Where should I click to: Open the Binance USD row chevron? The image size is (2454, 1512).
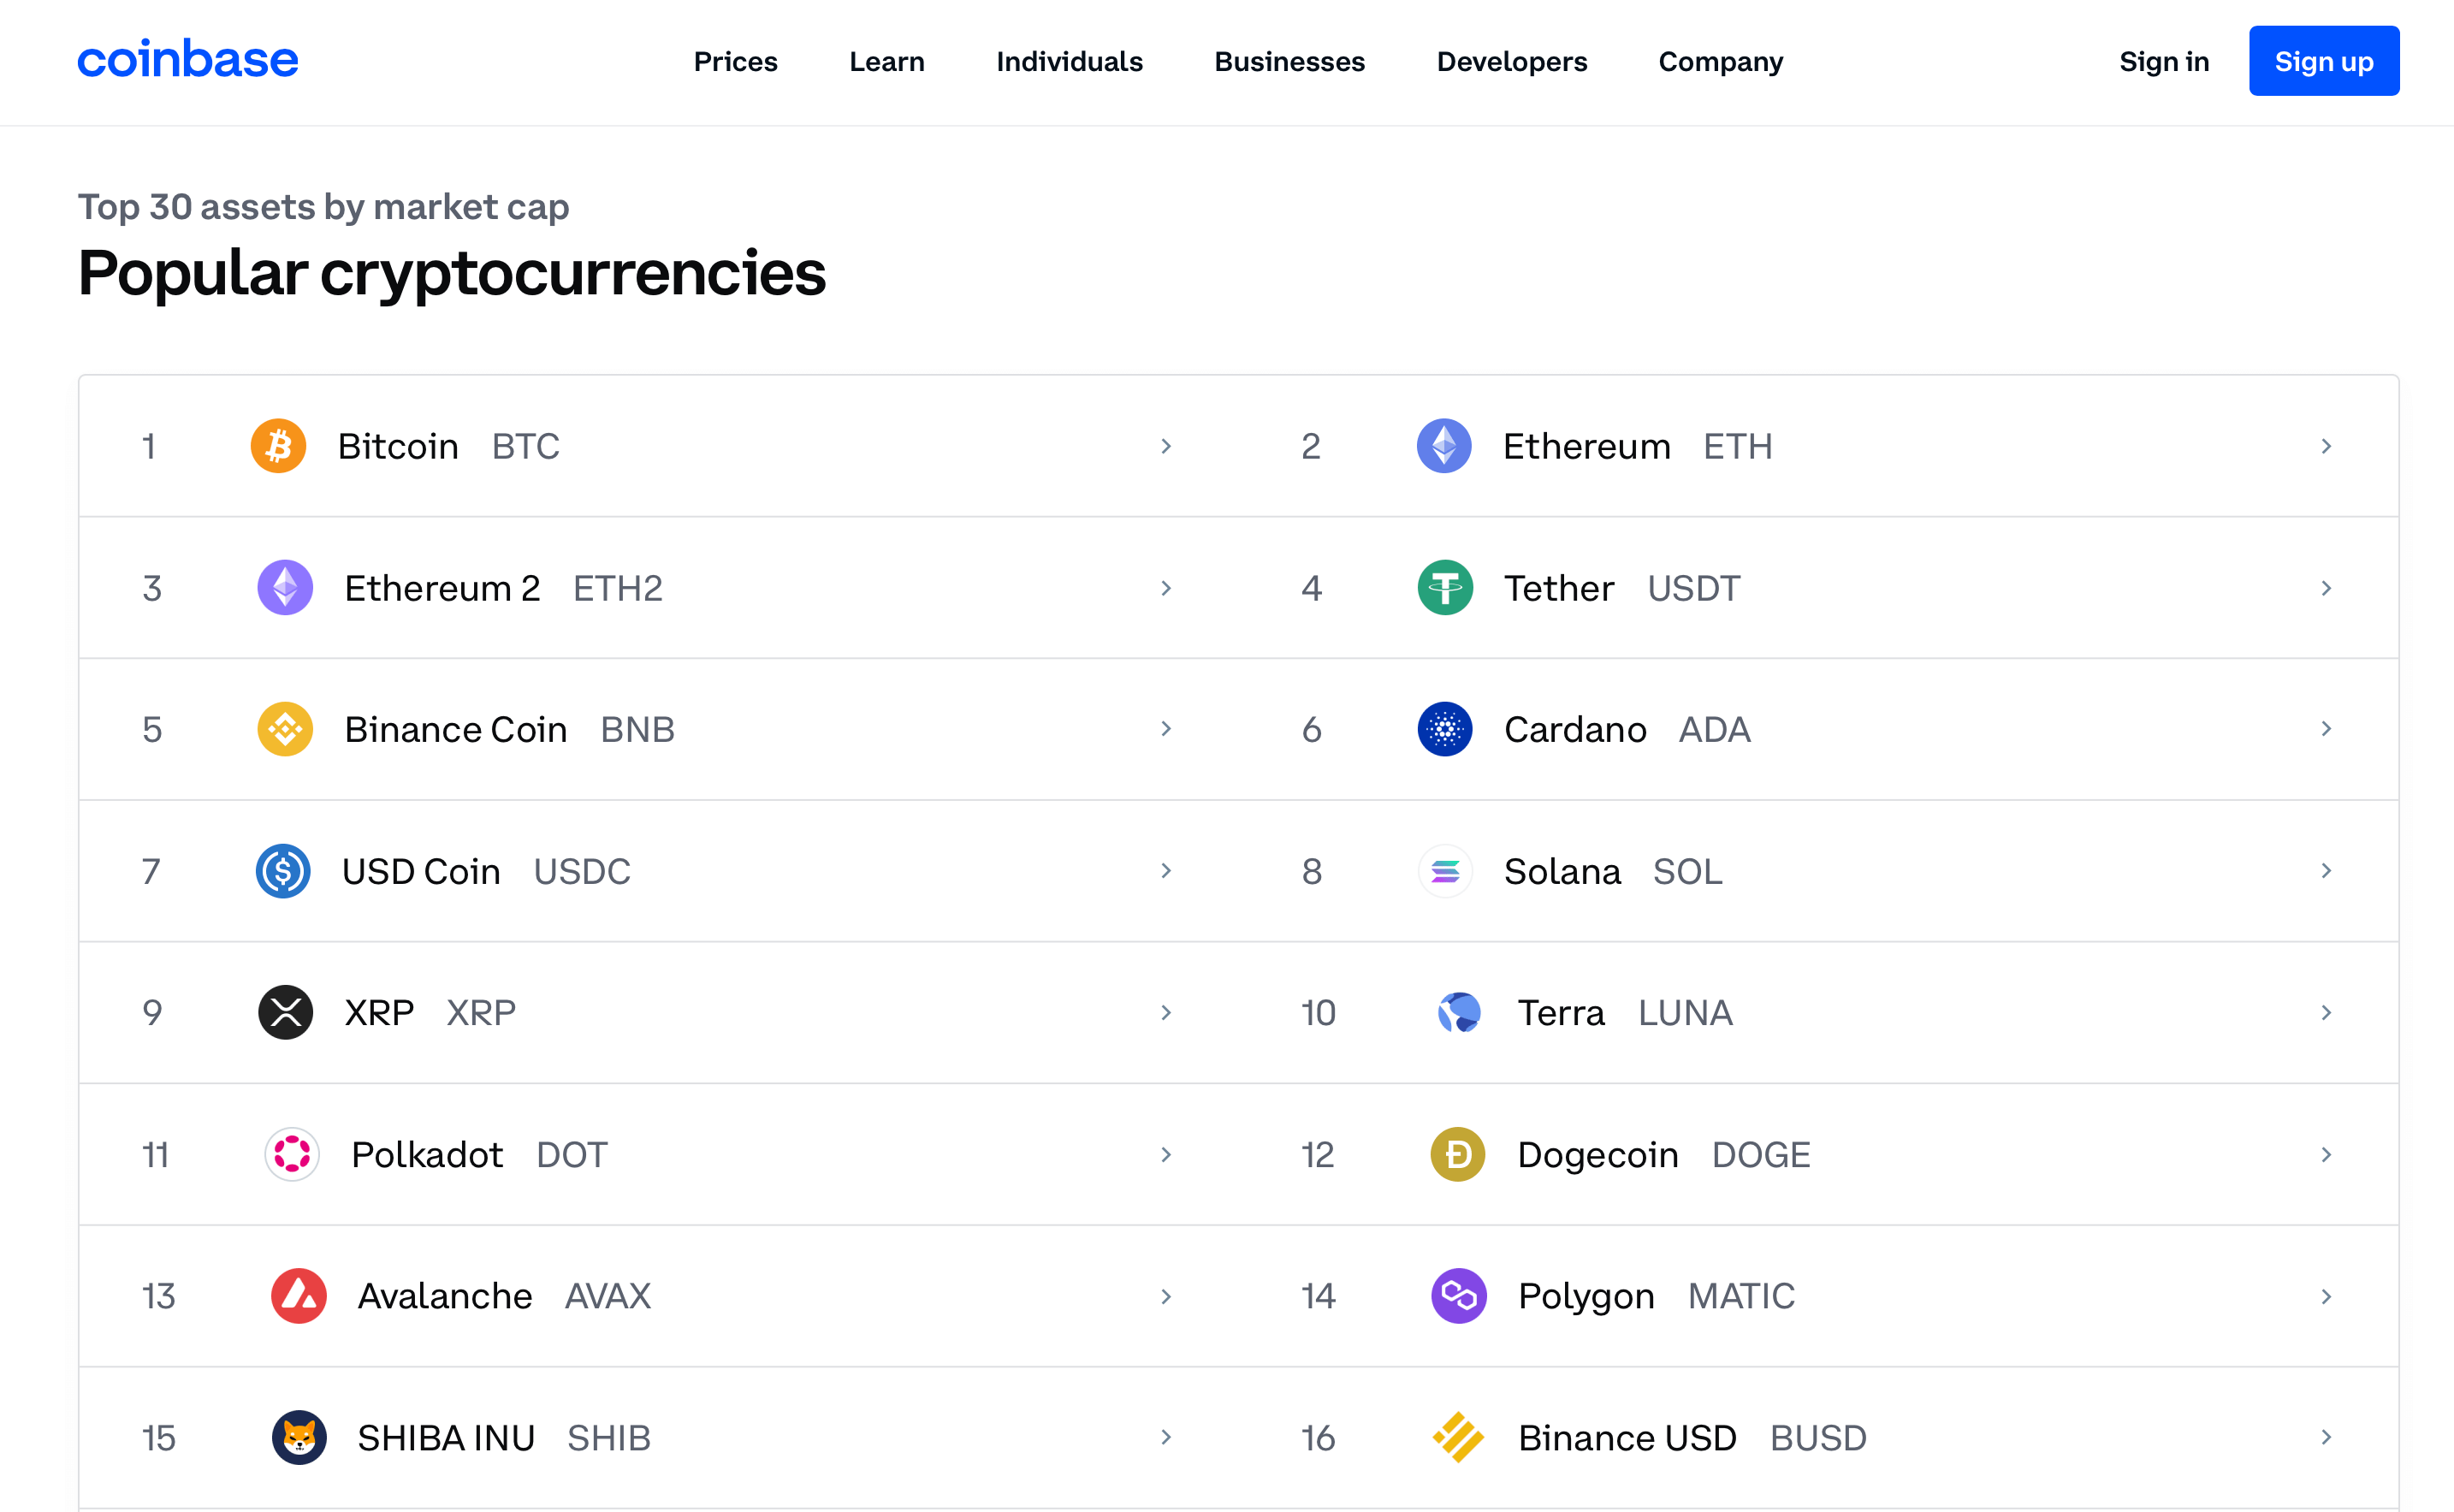point(2326,1438)
